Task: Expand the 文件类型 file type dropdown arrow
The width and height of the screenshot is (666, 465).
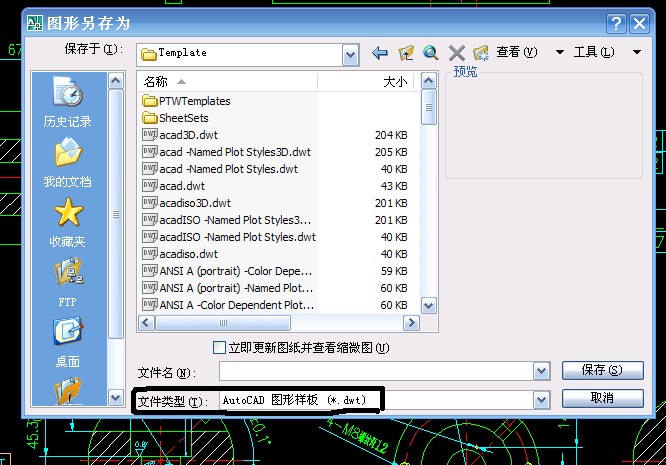Action: point(541,400)
